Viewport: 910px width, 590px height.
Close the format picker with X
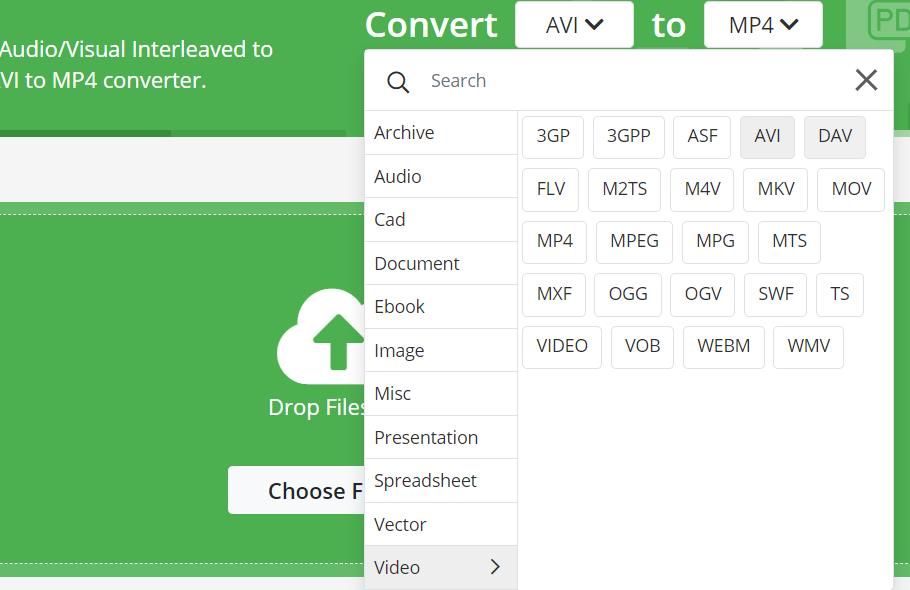tap(866, 80)
